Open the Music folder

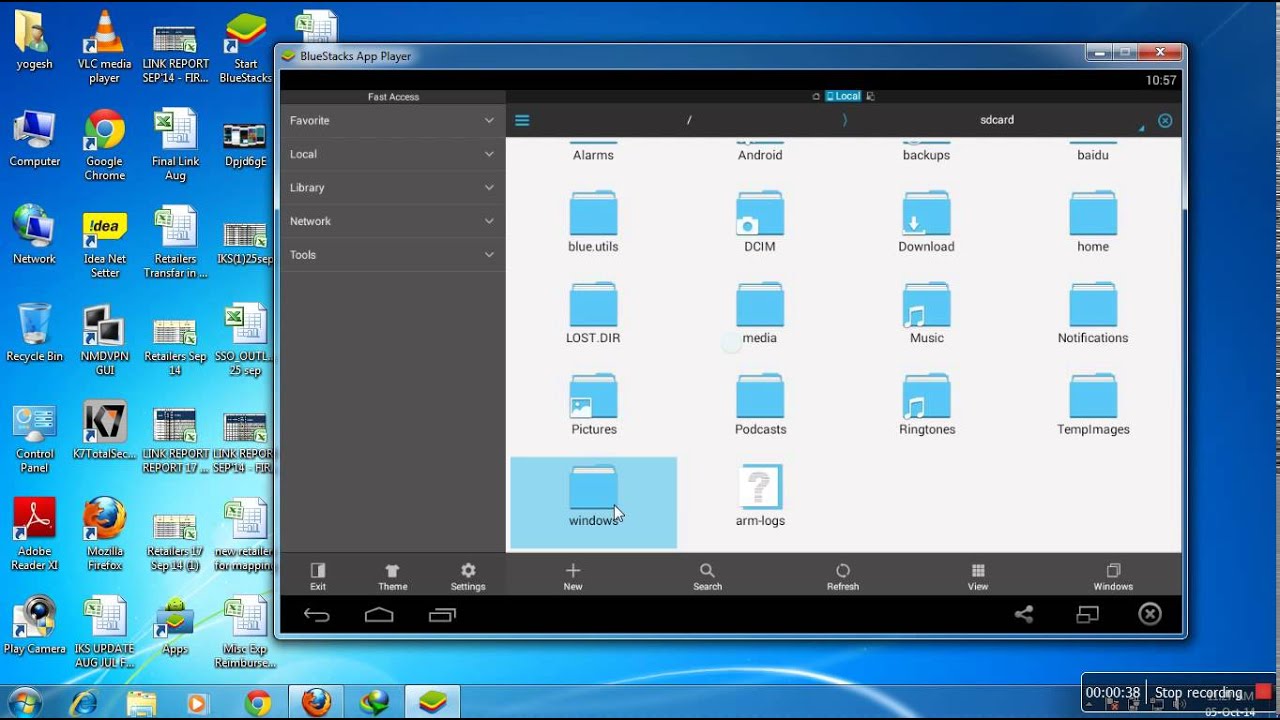[x=926, y=313]
